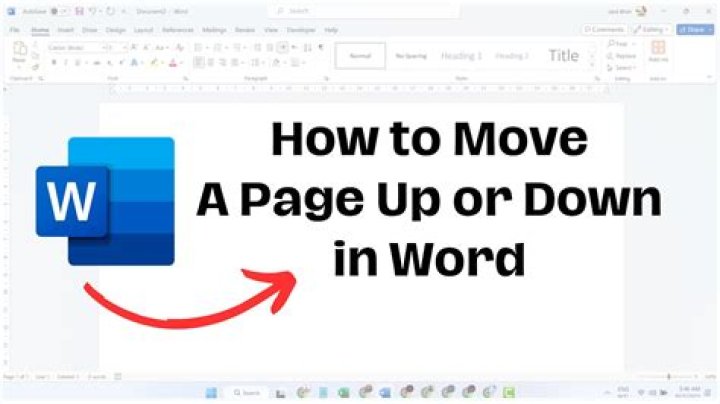720x404 pixels.
Task: Sort the selected paragraphs
Action: coord(308,47)
